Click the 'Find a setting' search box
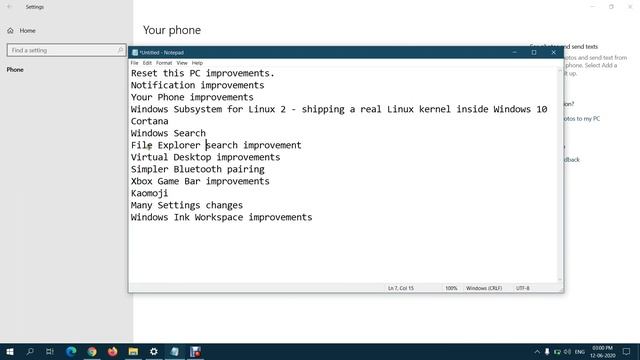Viewport: 640px width, 360px height. (x=67, y=50)
